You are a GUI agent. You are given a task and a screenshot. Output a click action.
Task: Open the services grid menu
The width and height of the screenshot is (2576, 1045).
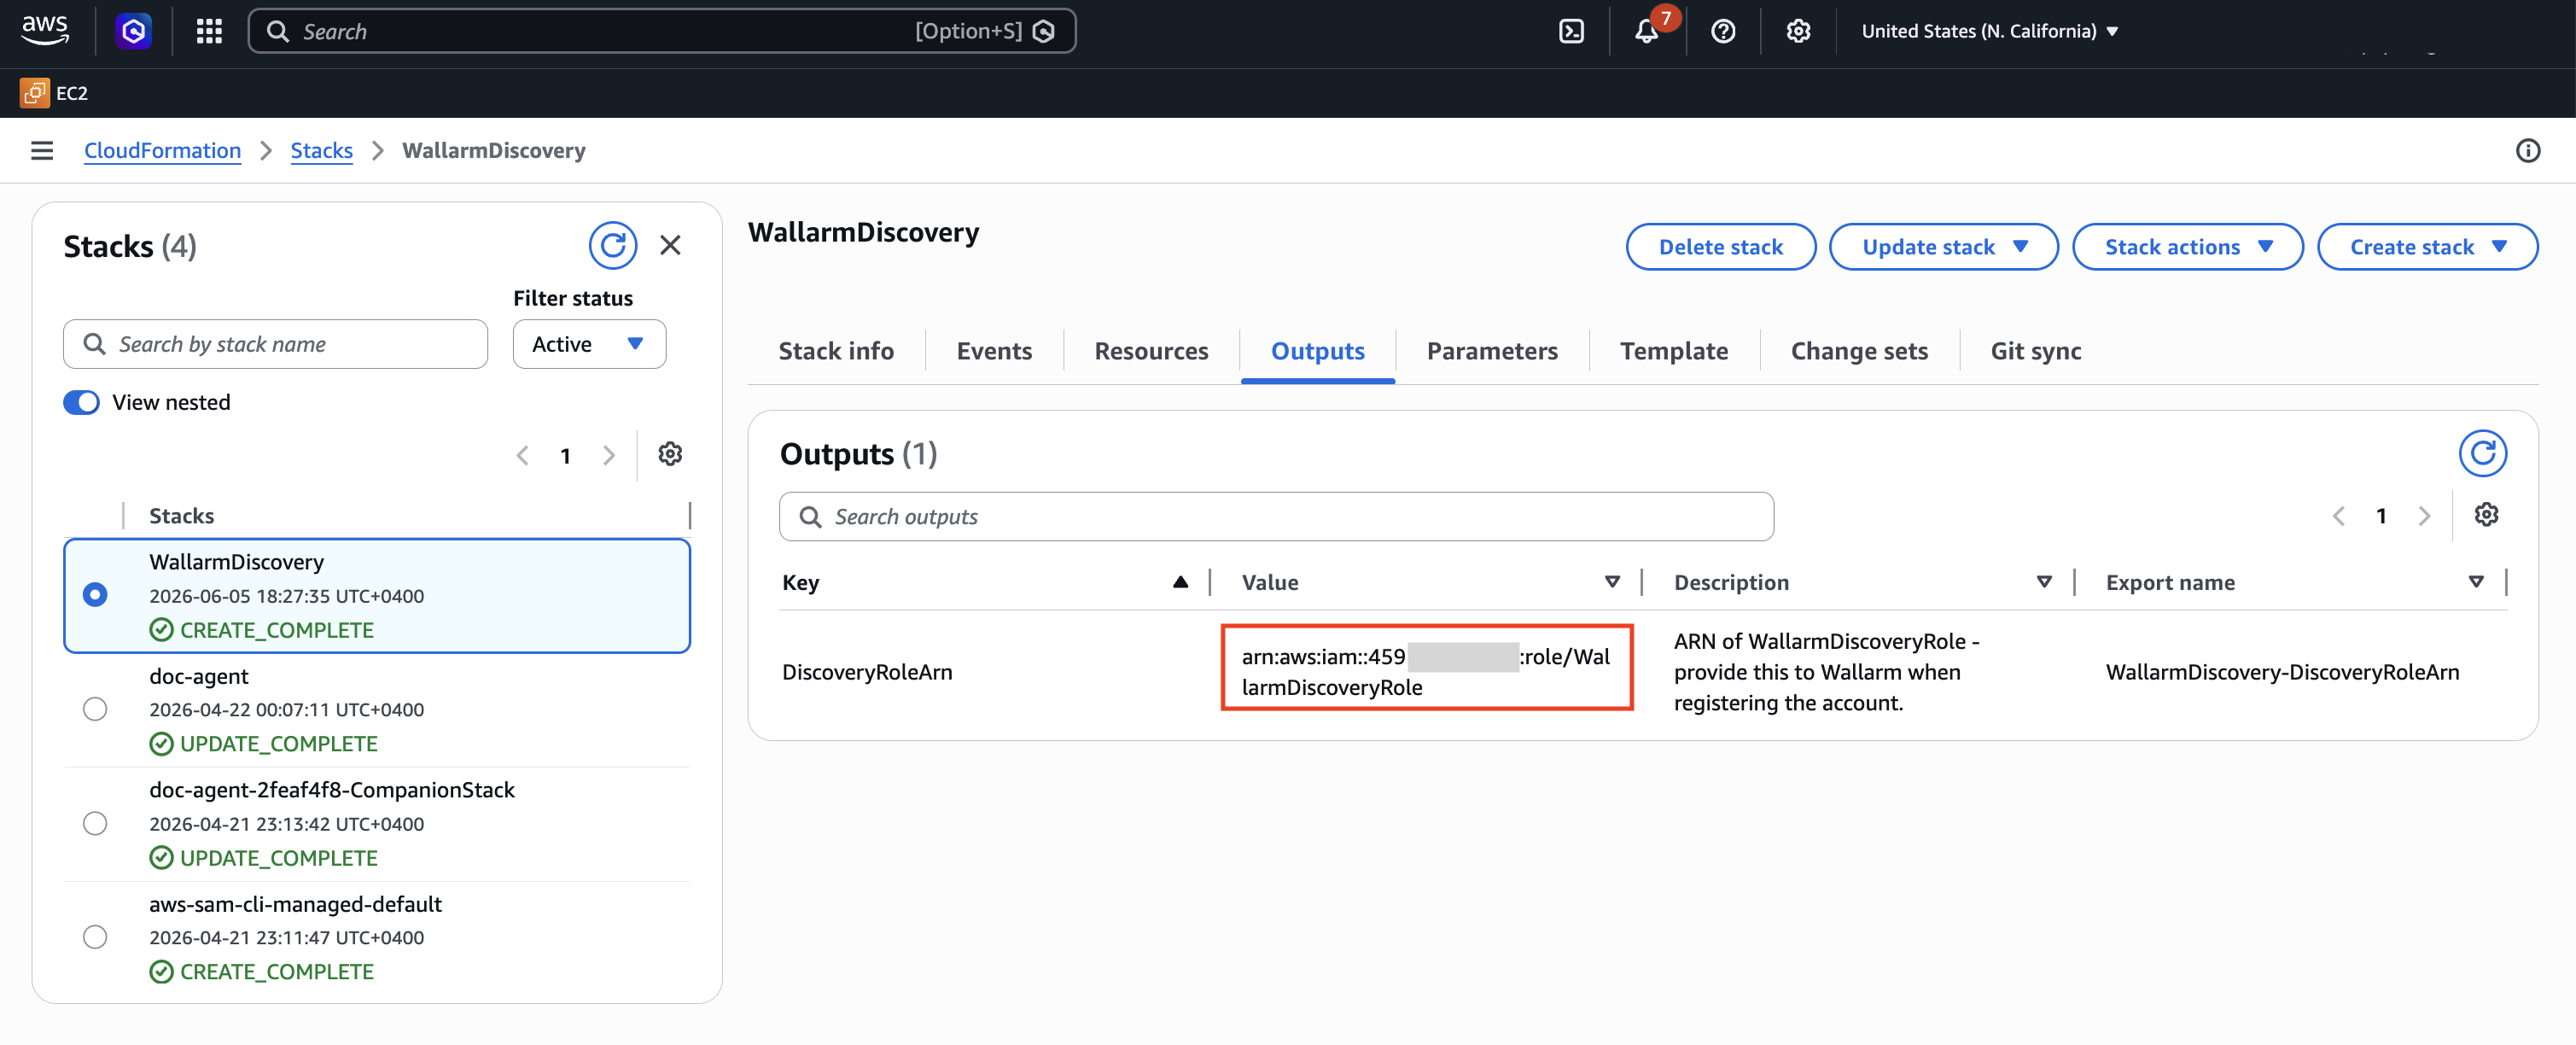[209, 31]
